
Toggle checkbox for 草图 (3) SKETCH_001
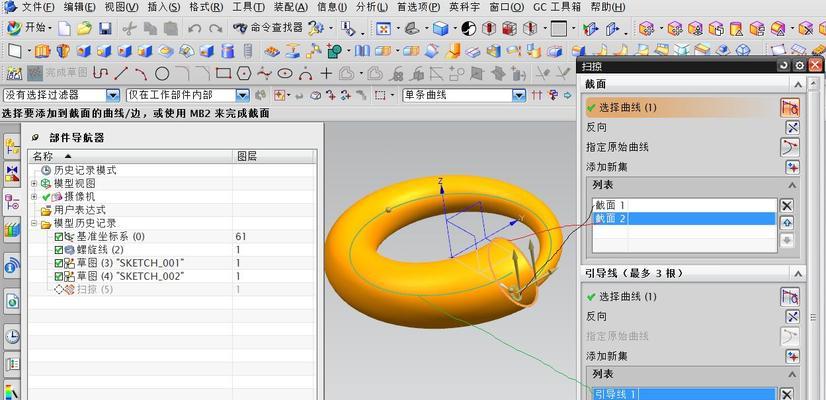pyautogui.click(x=59, y=262)
